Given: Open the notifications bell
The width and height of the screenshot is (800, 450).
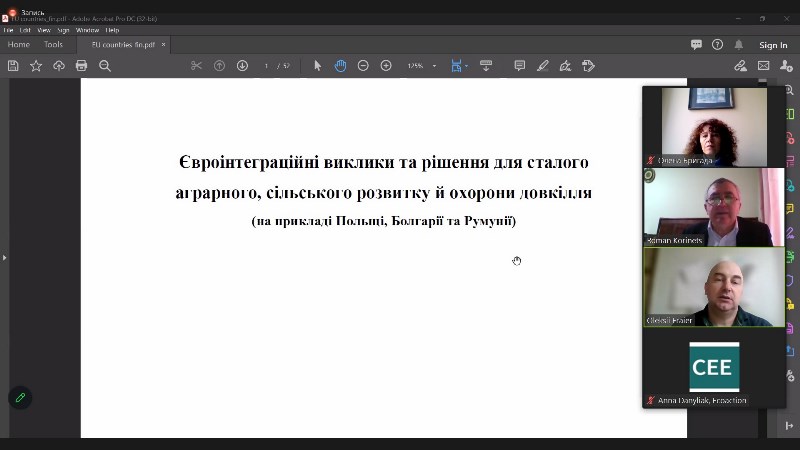Looking at the screenshot, I should [x=739, y=45].
